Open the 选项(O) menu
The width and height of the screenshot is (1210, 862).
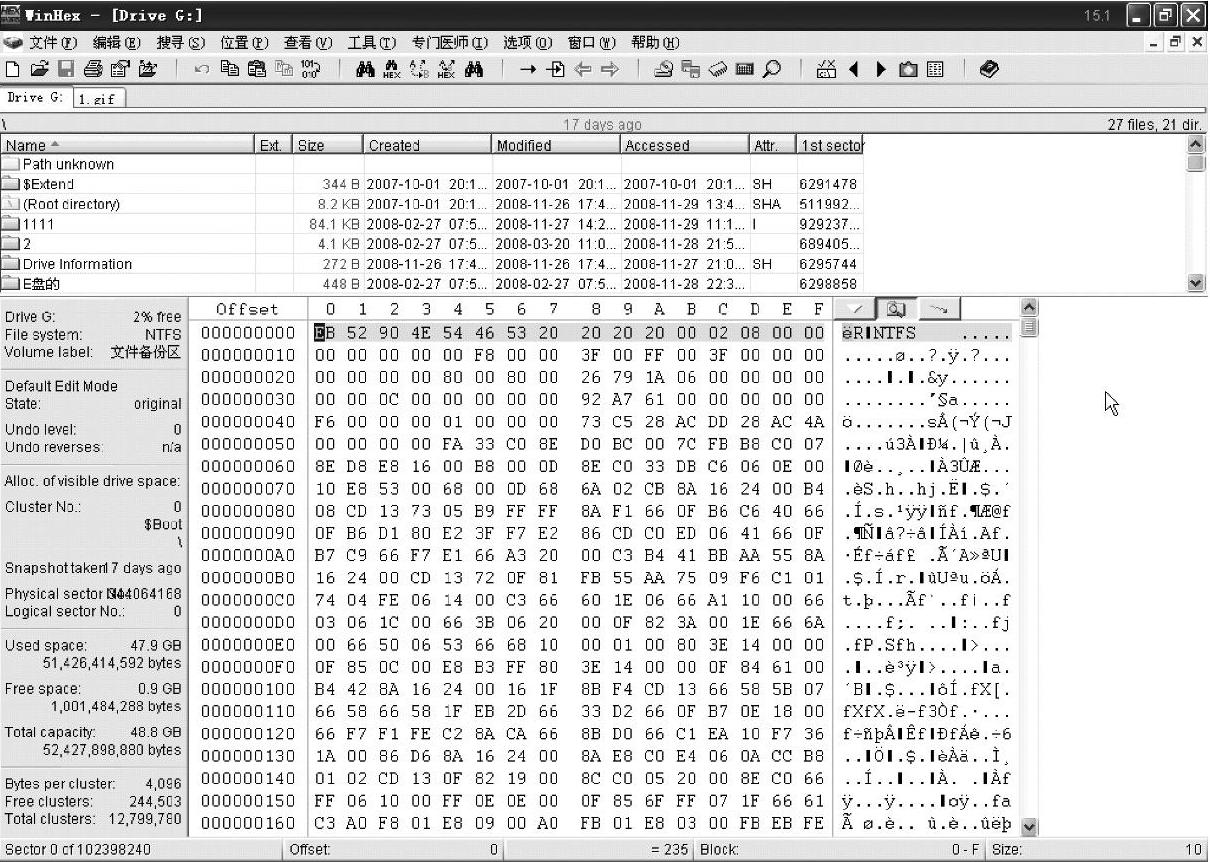point(527,43)
